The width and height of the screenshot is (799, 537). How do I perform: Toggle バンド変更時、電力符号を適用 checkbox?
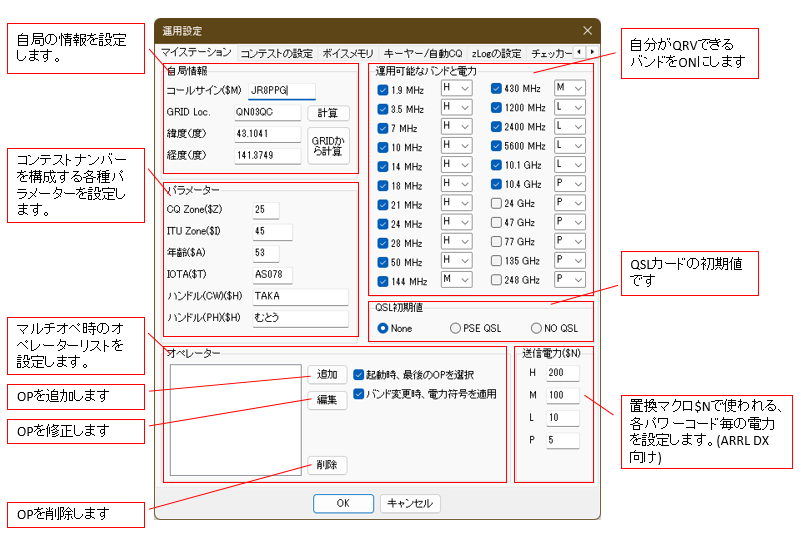coord(358,394)
